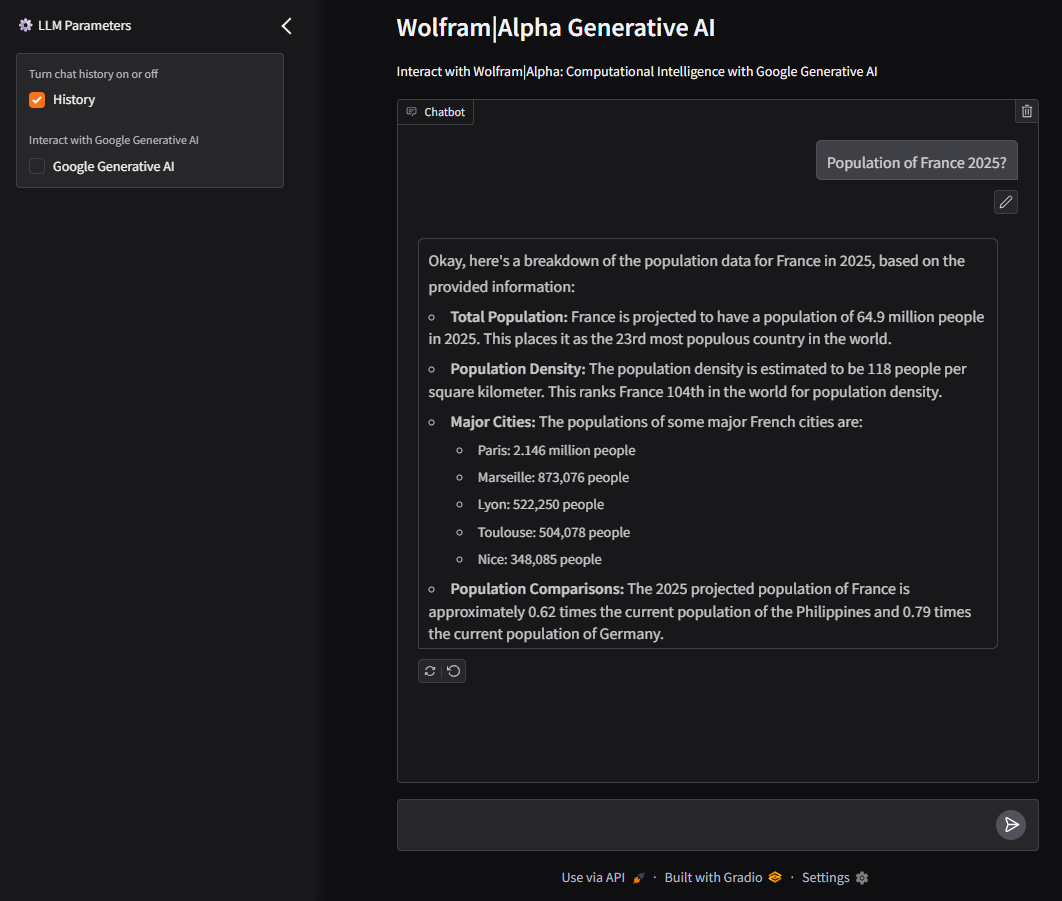
Task: Click the orange Gradio logo icon
Action: (774, 878)
